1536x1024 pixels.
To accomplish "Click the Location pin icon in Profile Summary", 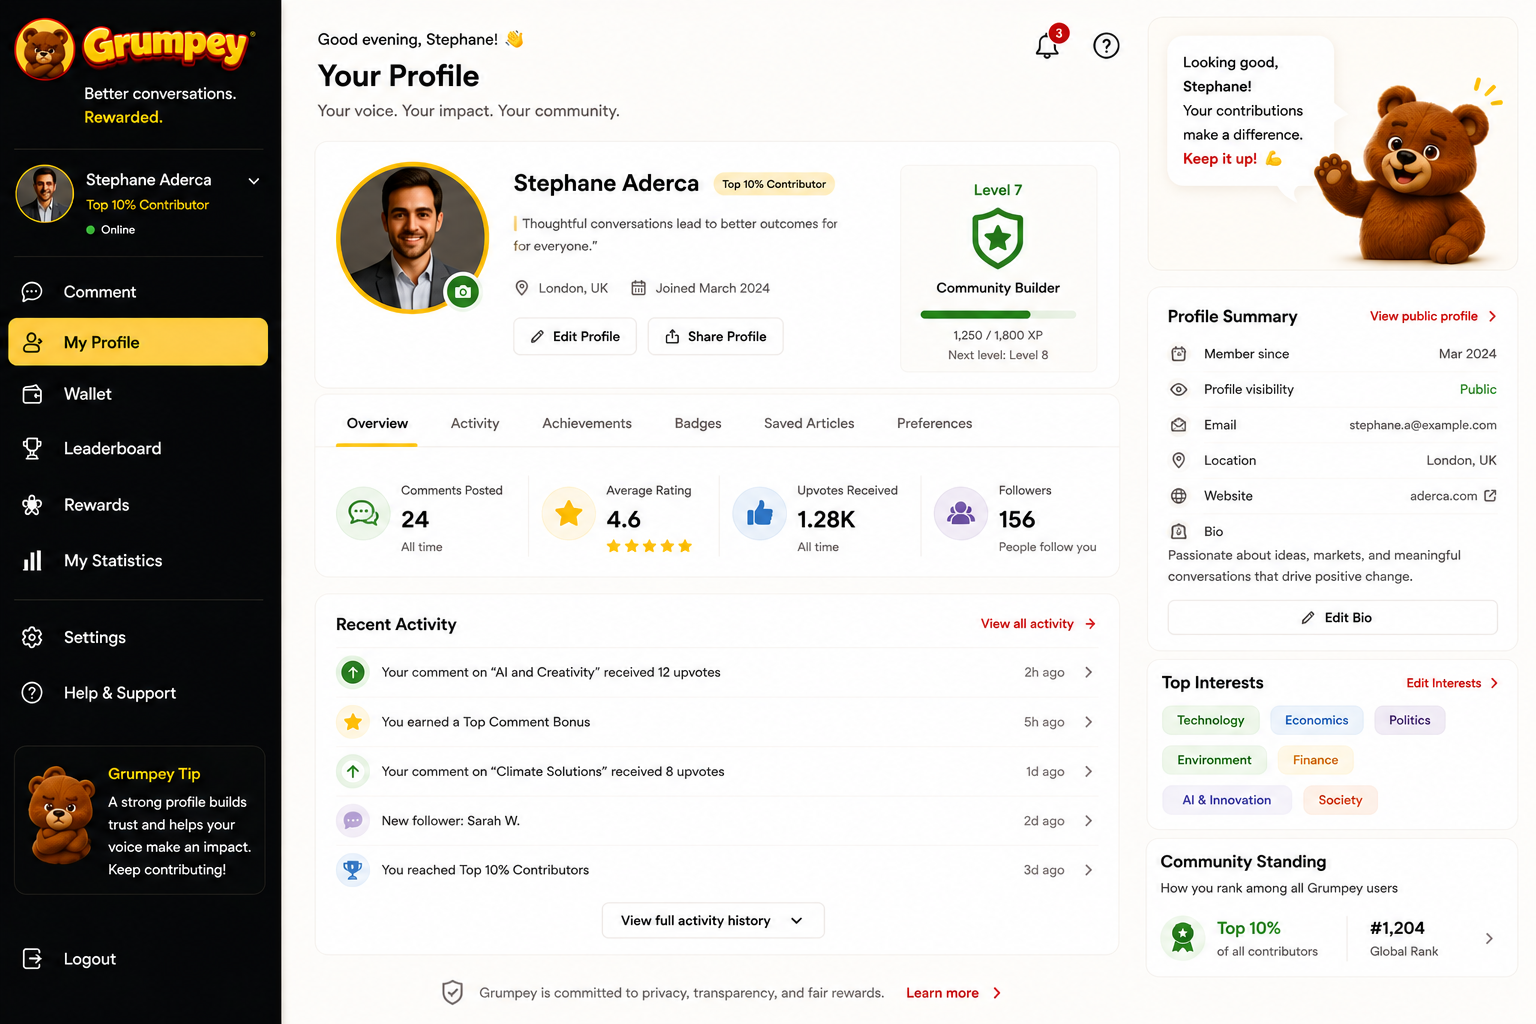I will (1179, 460).
